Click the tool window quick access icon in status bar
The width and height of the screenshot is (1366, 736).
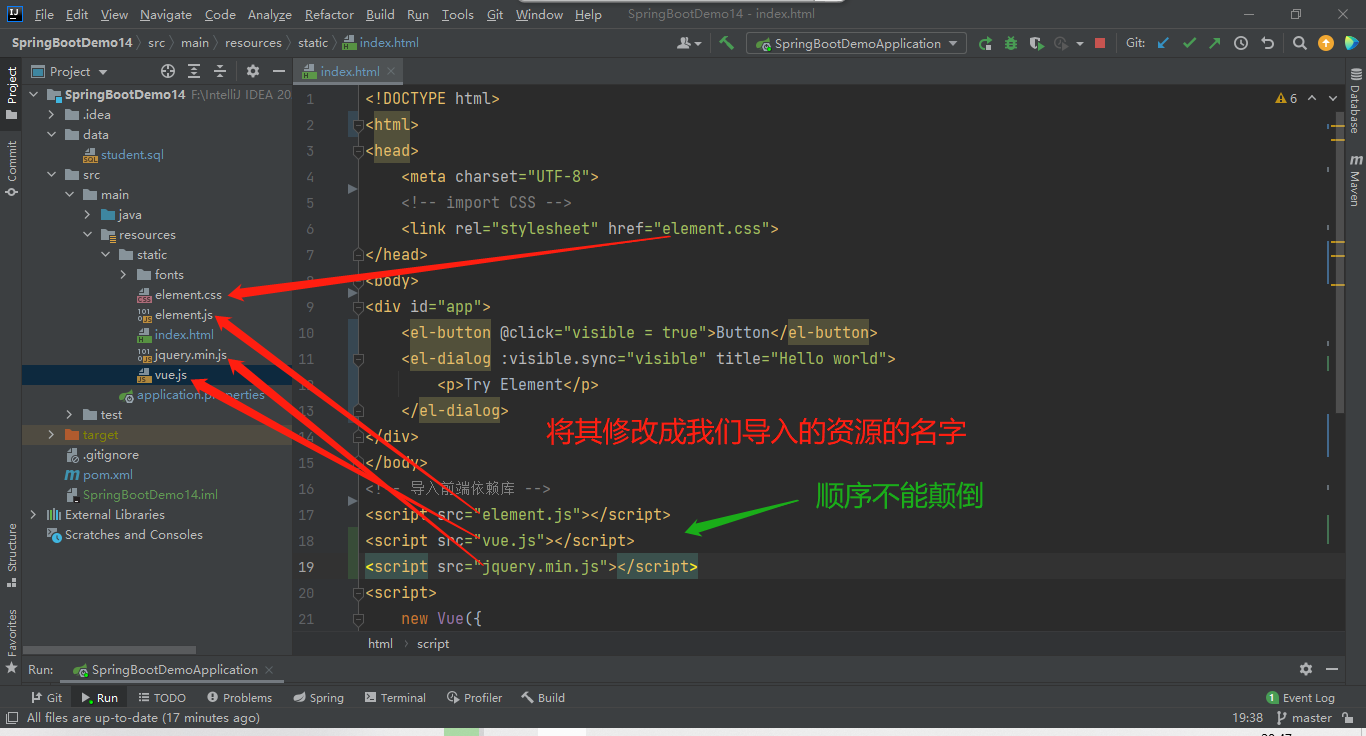pos(11,717)
